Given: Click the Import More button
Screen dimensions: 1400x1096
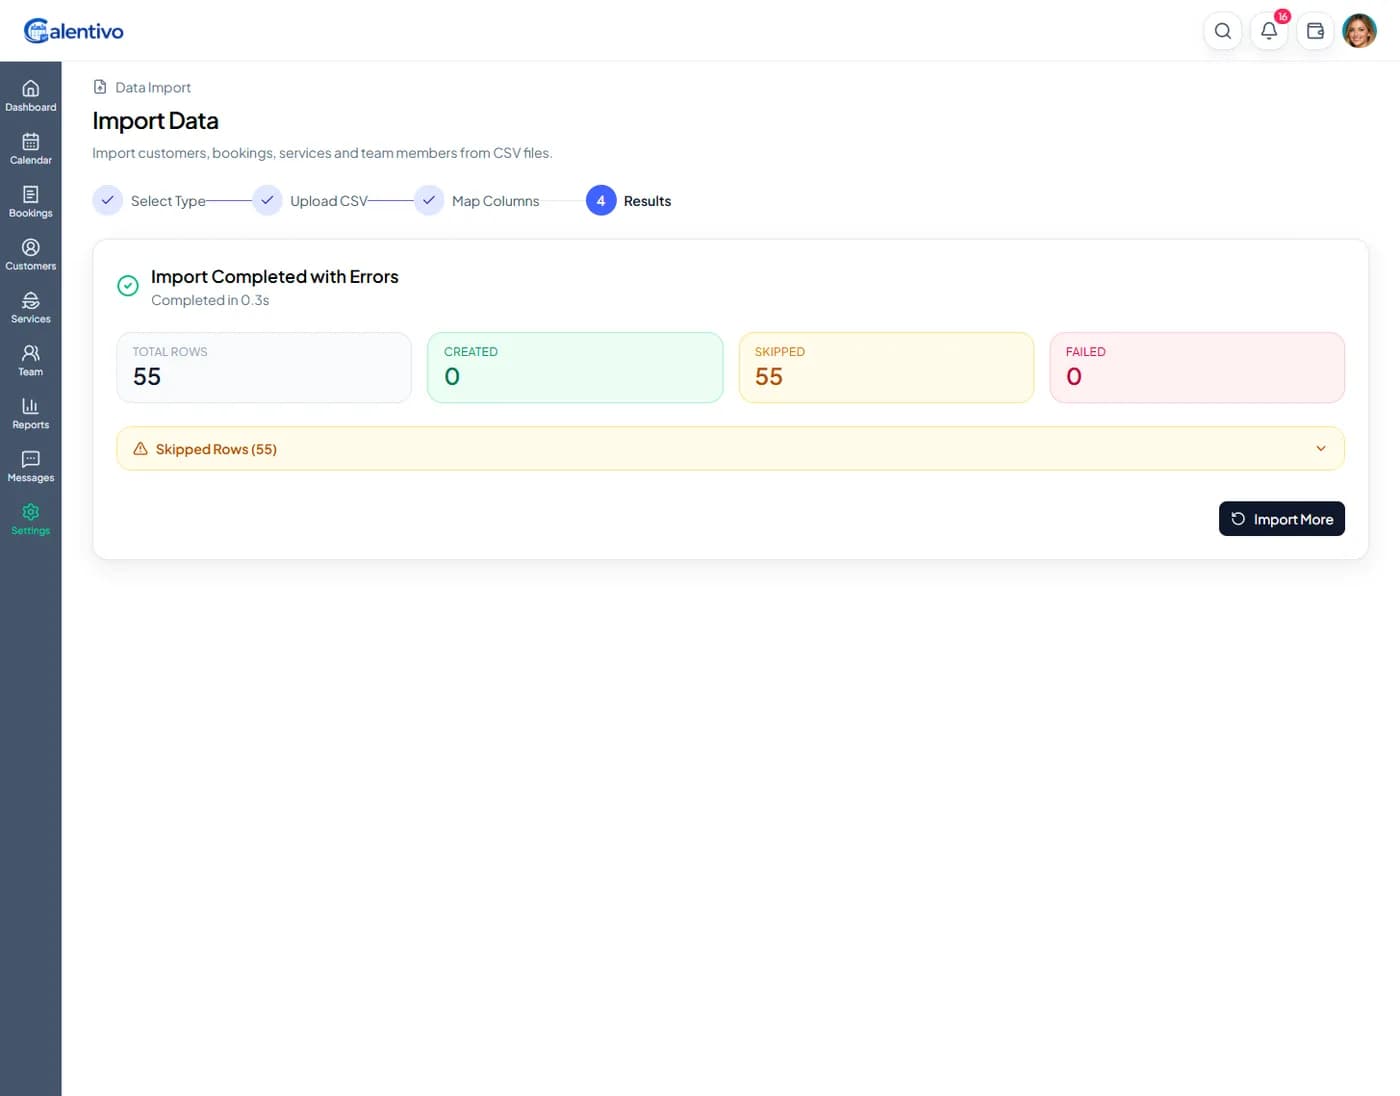Looking at the screenshot, I should tap(1281, 519).
